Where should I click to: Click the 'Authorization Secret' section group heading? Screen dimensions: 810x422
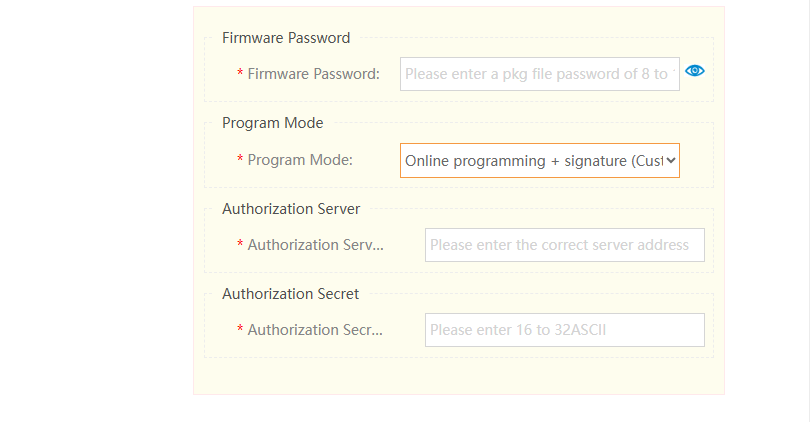(290, 294)
